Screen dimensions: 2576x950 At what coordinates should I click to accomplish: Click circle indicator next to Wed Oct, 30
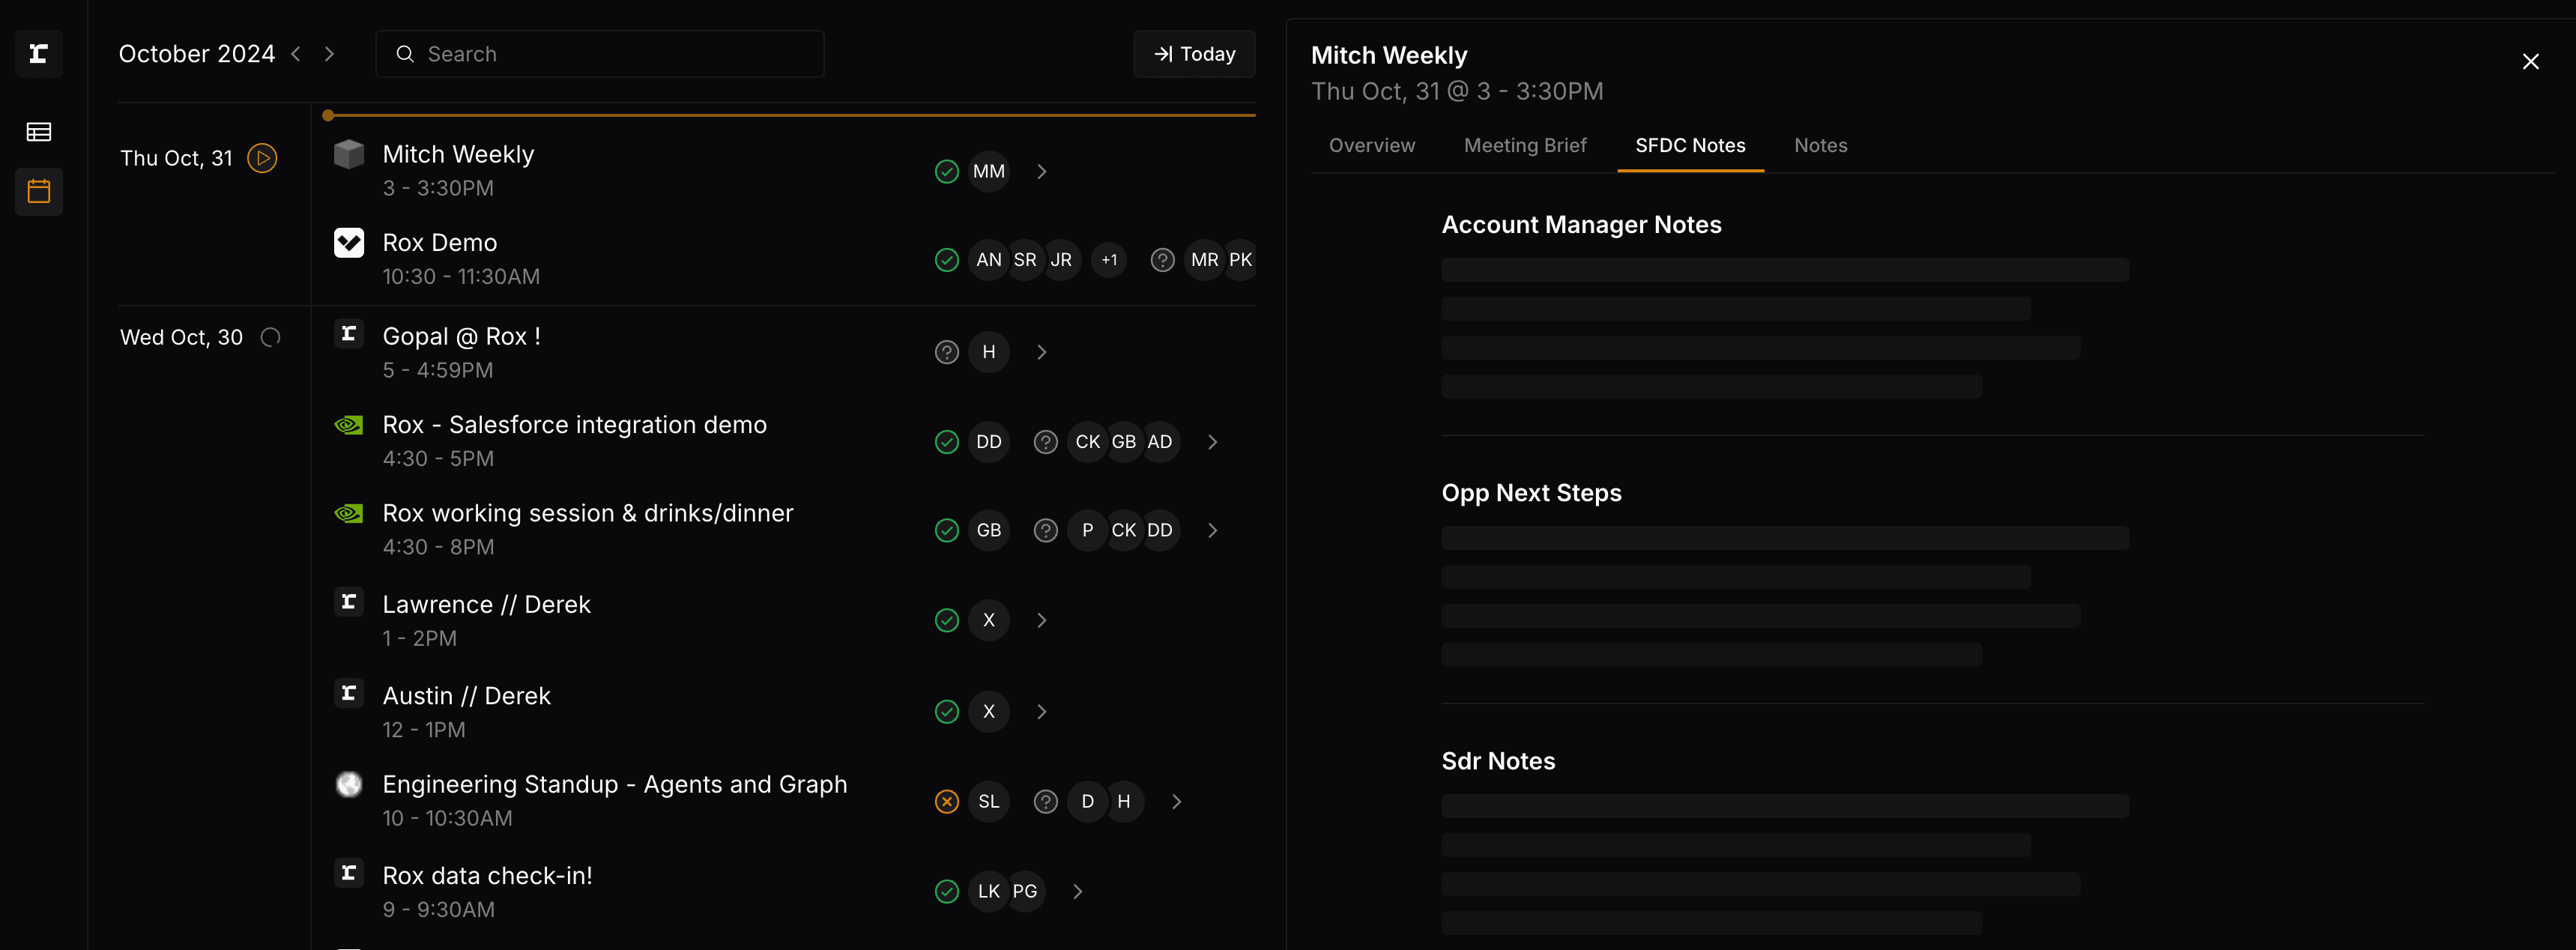coord(270,338)
